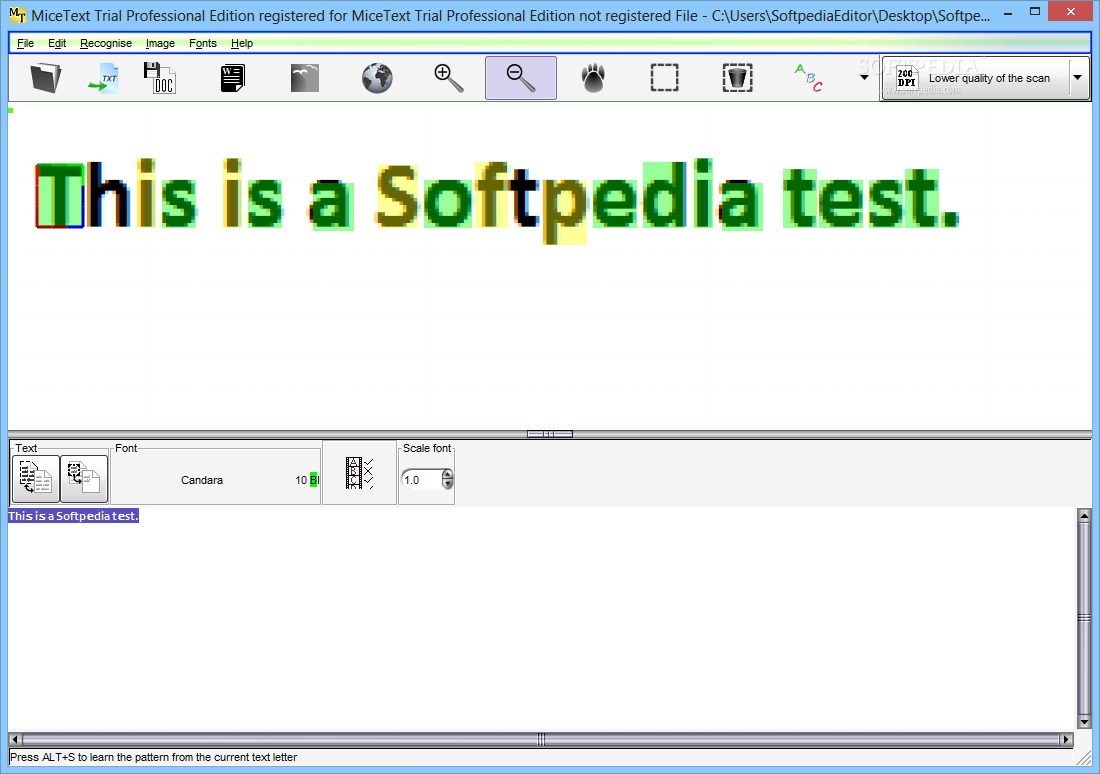
Task: Click the pane splitter handle grip
Action: [x=550, y=434]
